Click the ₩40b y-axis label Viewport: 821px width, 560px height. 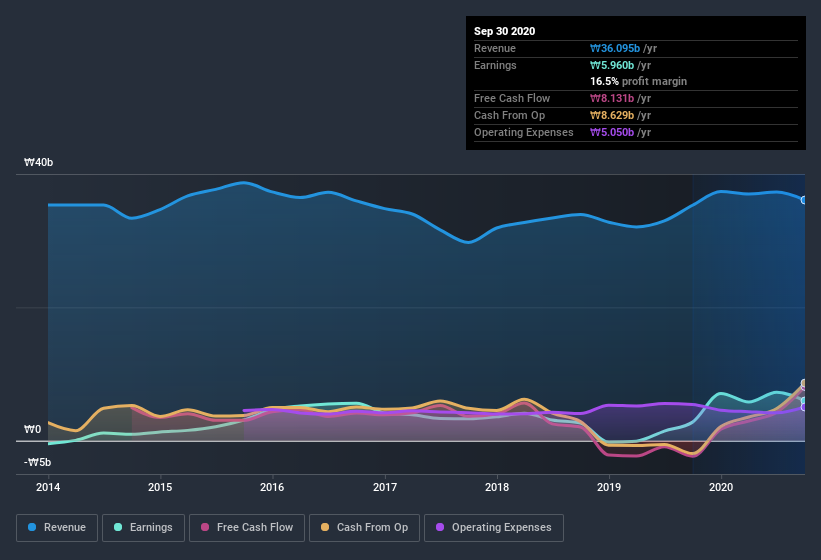click(38, 163)
